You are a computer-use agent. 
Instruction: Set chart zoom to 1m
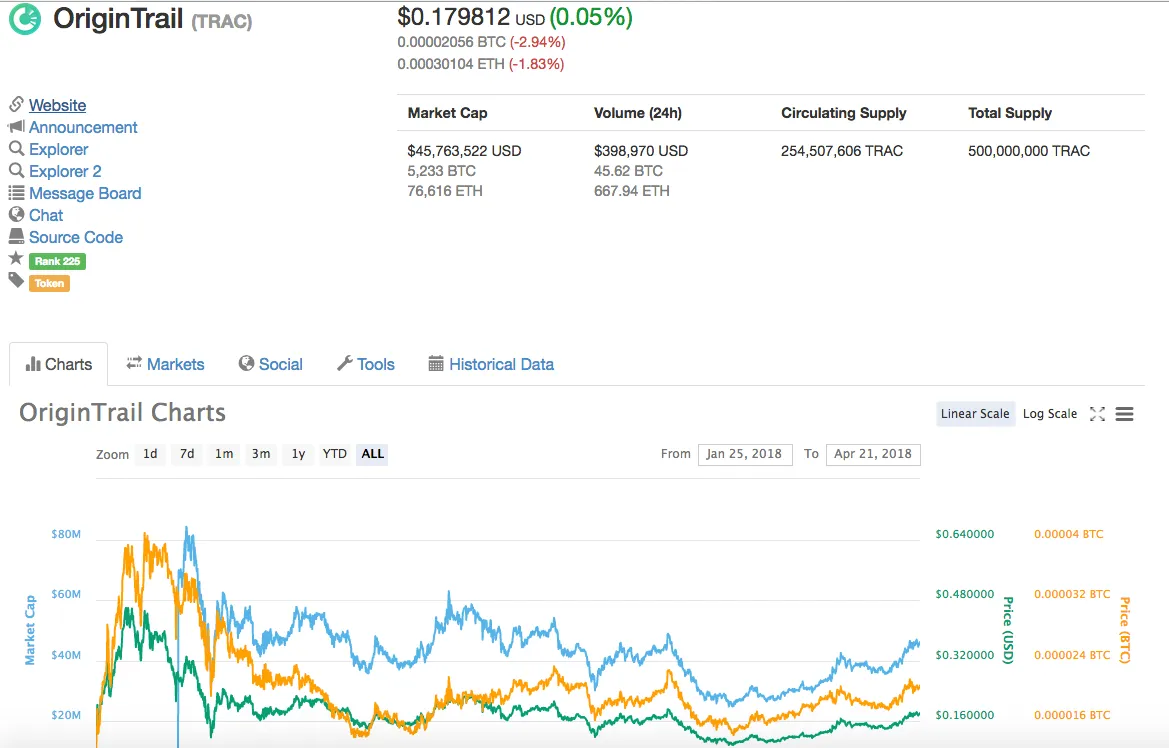point(224,454)
